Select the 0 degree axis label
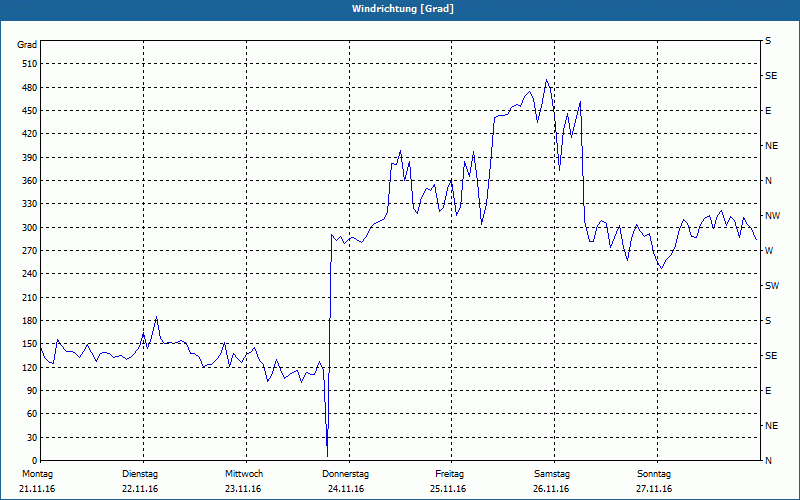Screen dimensions: 800x500 click(x=35, y=461)
